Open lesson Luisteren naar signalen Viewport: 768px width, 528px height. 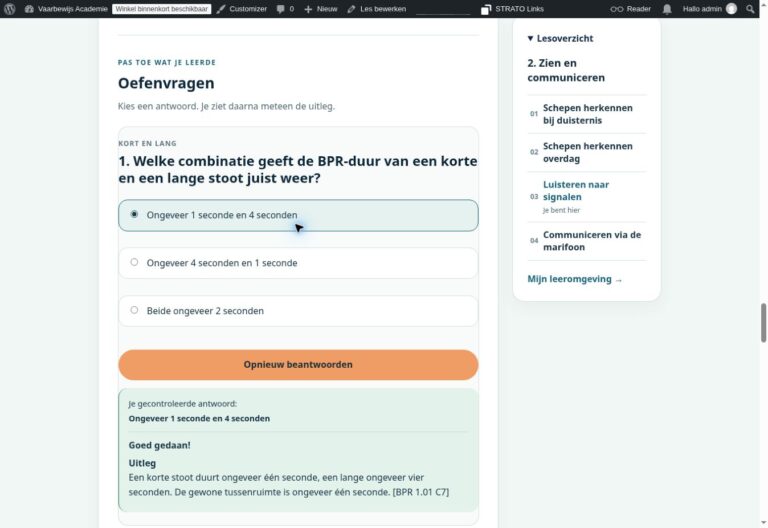tap(576, 191)
